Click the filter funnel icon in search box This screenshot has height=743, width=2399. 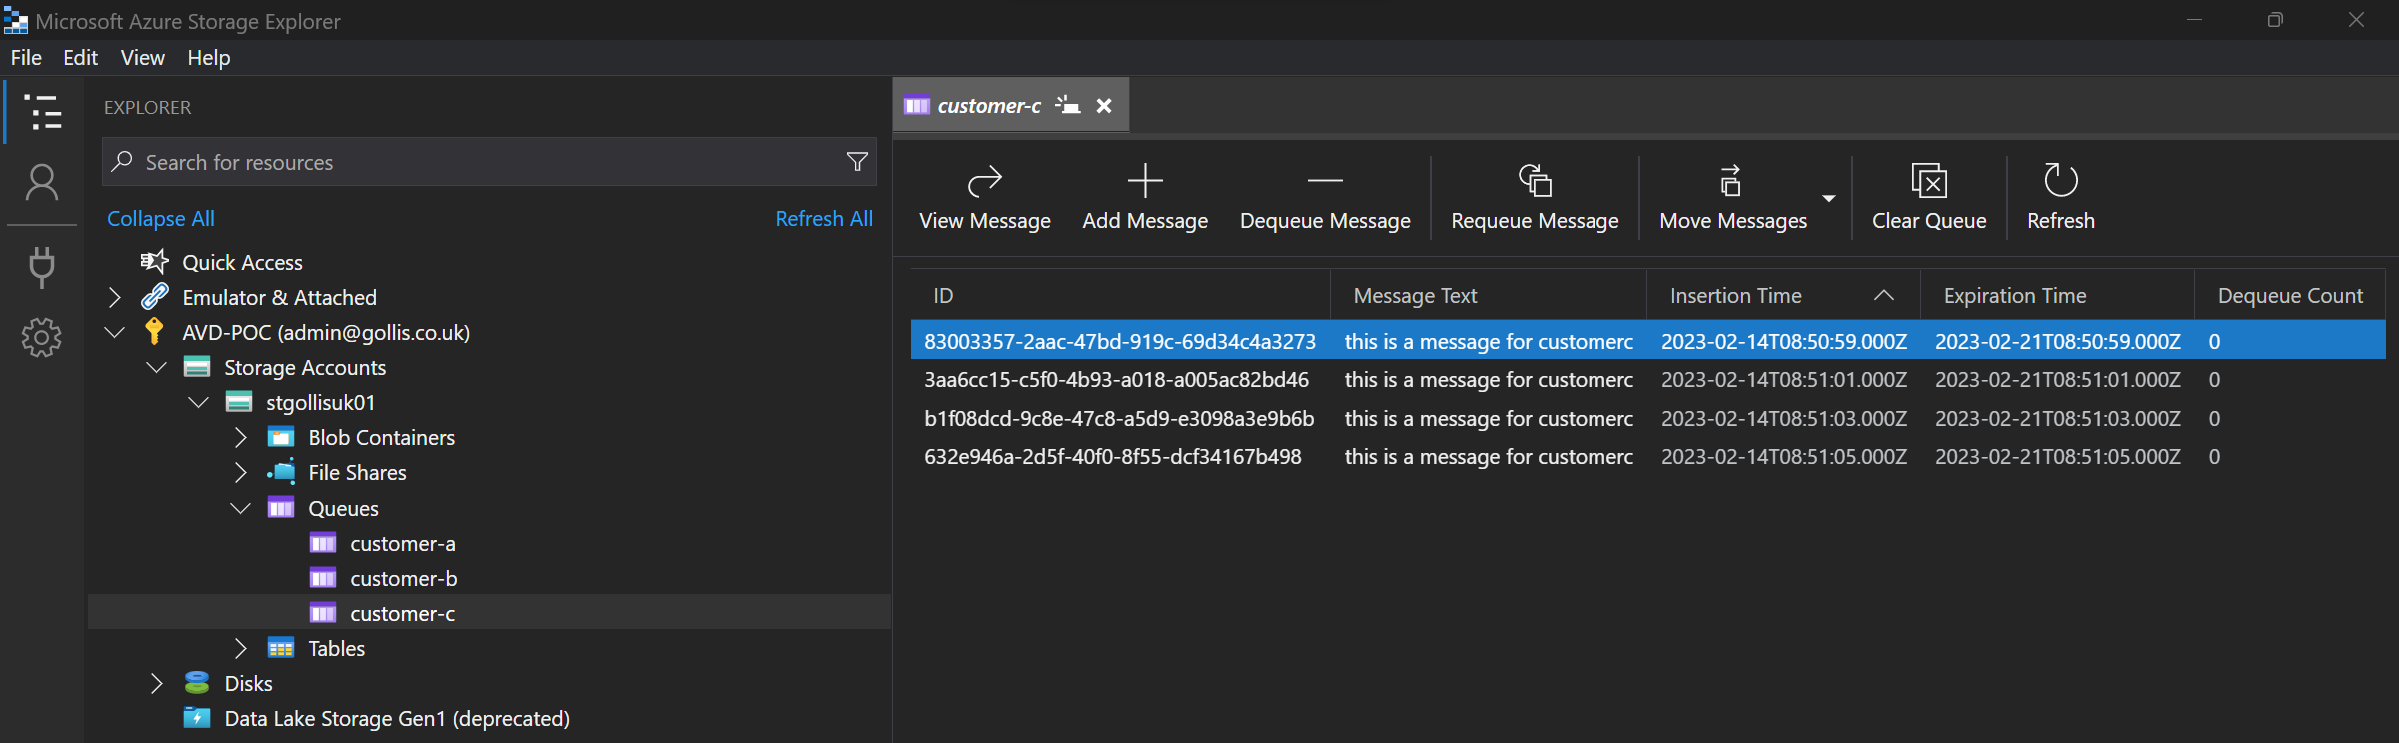pyautogui.click(x=857, y=162)
